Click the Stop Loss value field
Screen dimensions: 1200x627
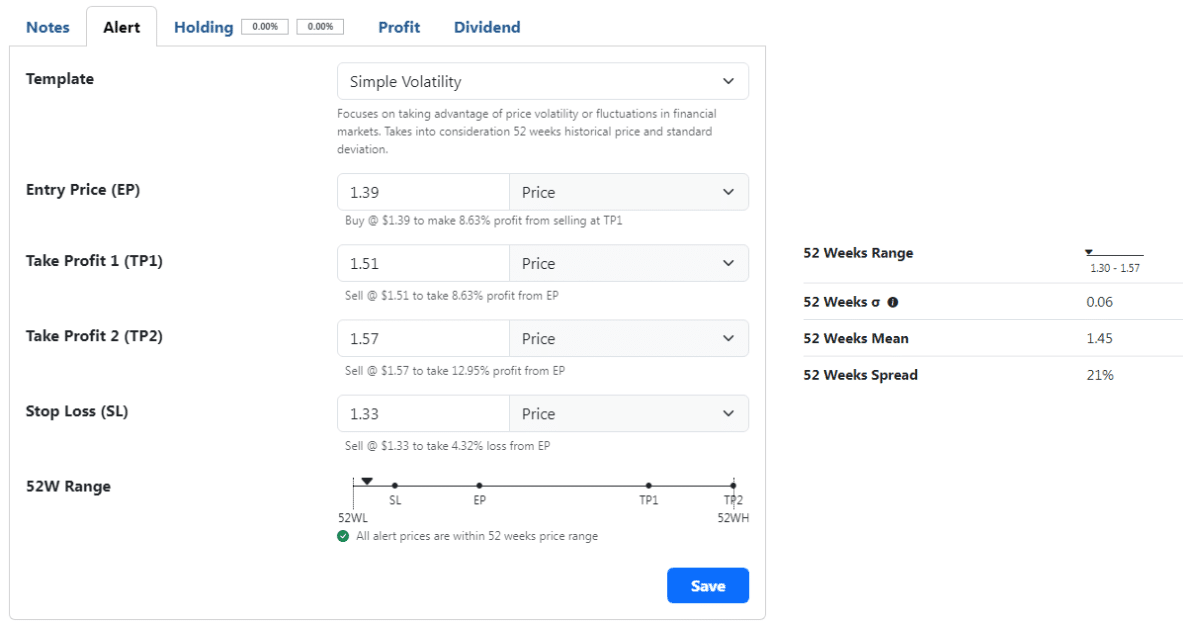(423, 414)
